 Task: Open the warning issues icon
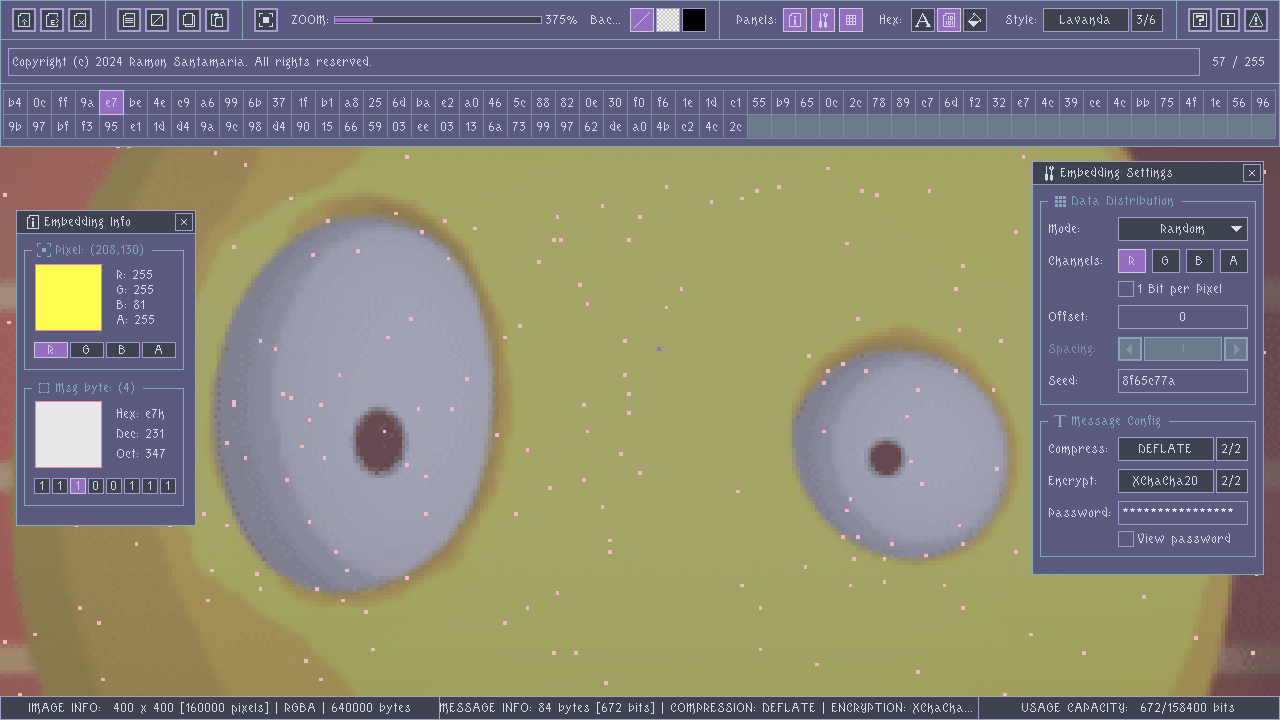1257,20
